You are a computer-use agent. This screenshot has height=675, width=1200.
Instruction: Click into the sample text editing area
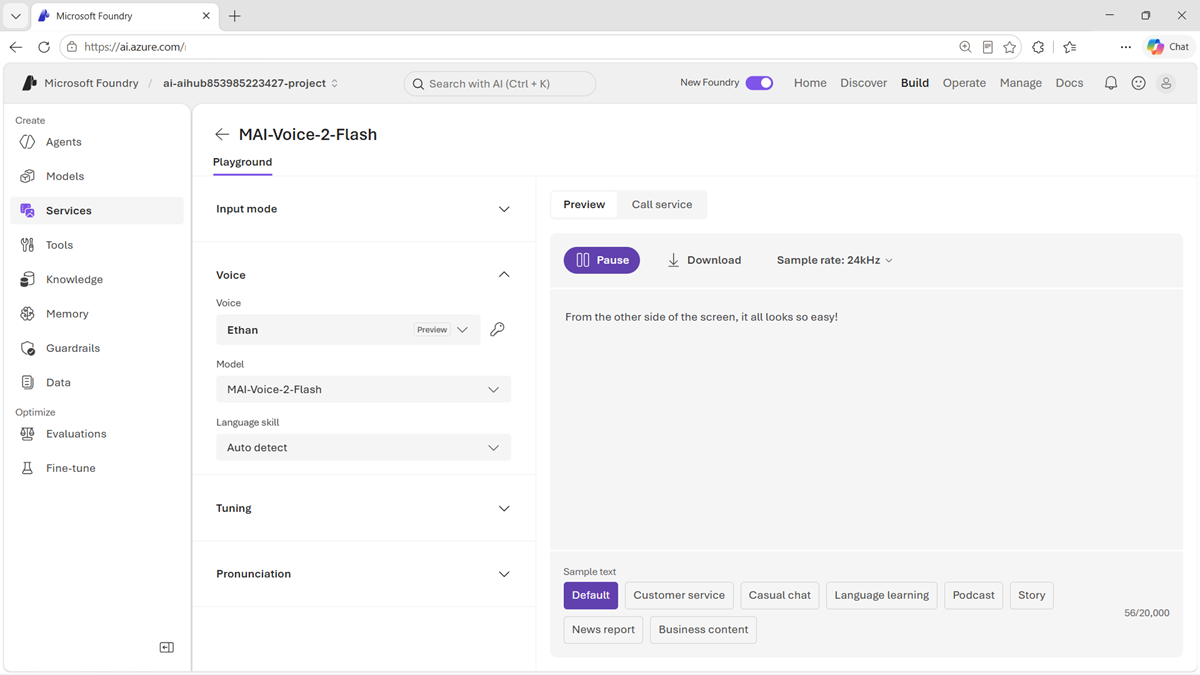coord(866,420)
